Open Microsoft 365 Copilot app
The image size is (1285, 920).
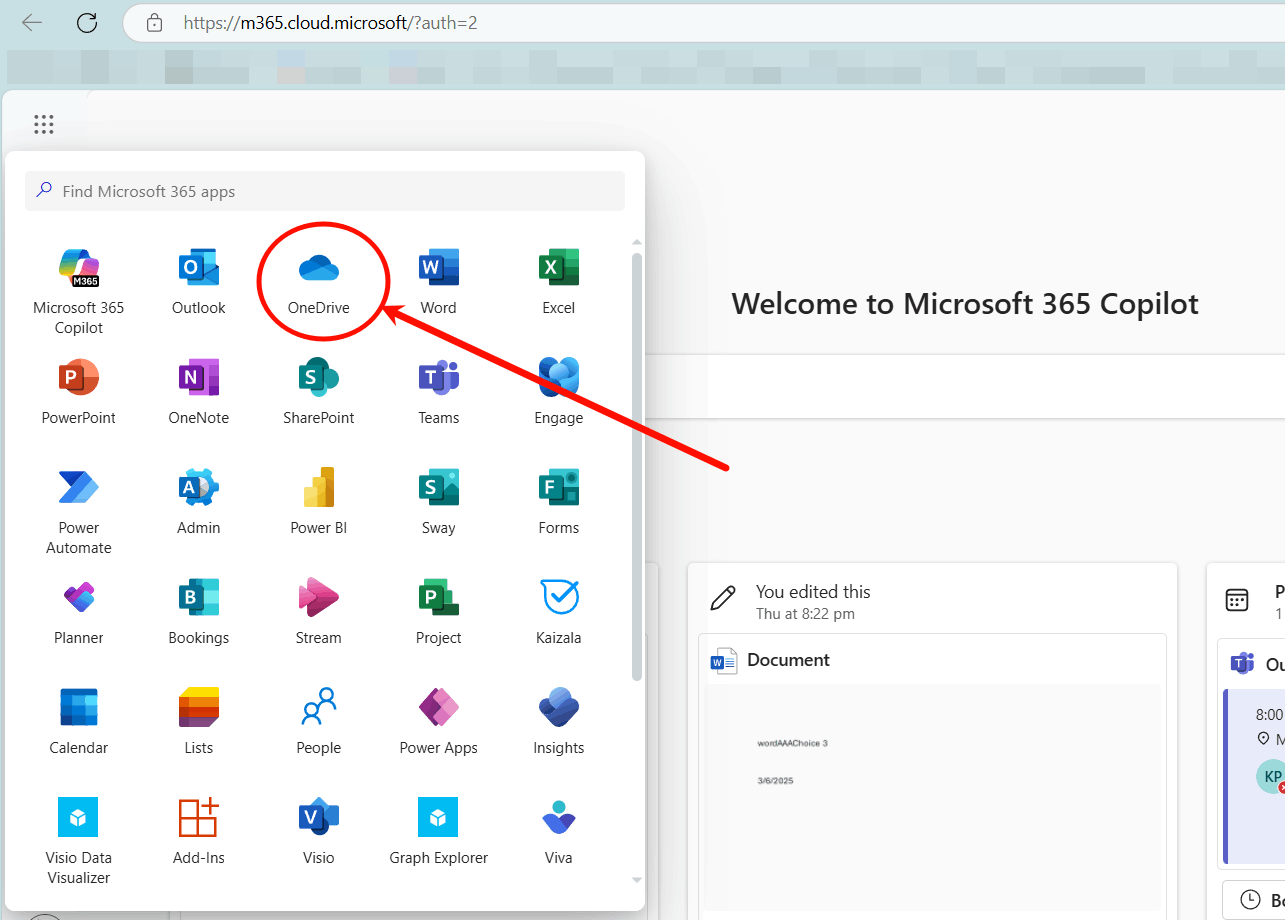point(79,290)
